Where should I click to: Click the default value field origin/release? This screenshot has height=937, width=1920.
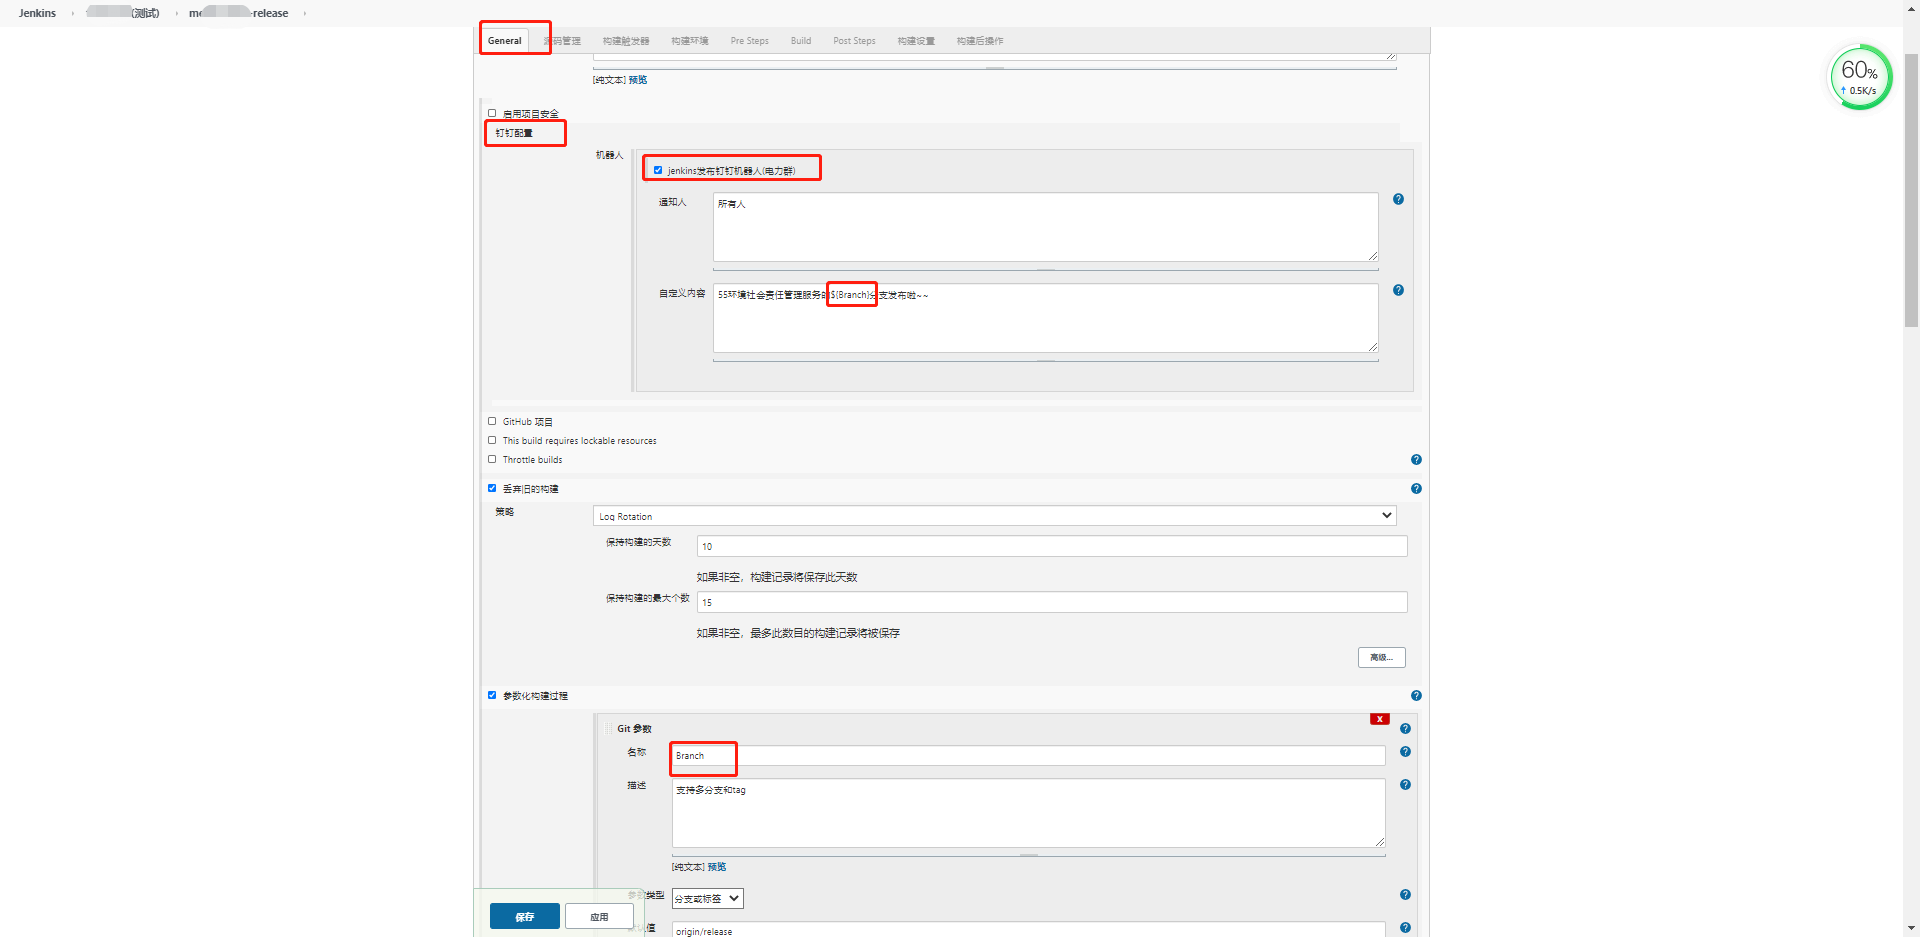[1029, 930]
